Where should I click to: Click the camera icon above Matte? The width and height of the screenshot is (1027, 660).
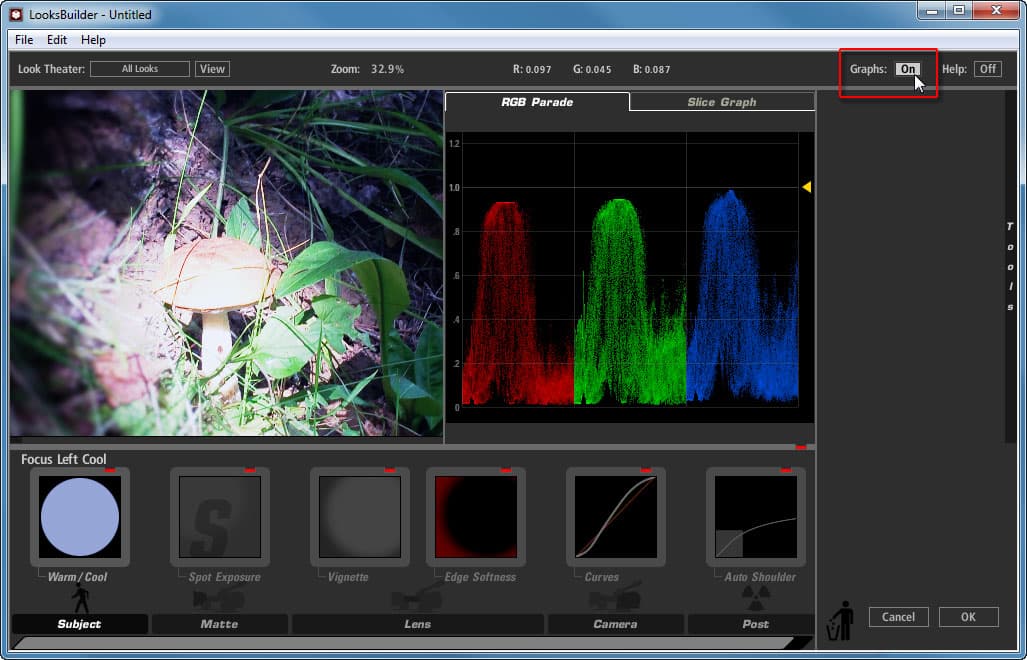pyautogui.click(x=219, y=599)
